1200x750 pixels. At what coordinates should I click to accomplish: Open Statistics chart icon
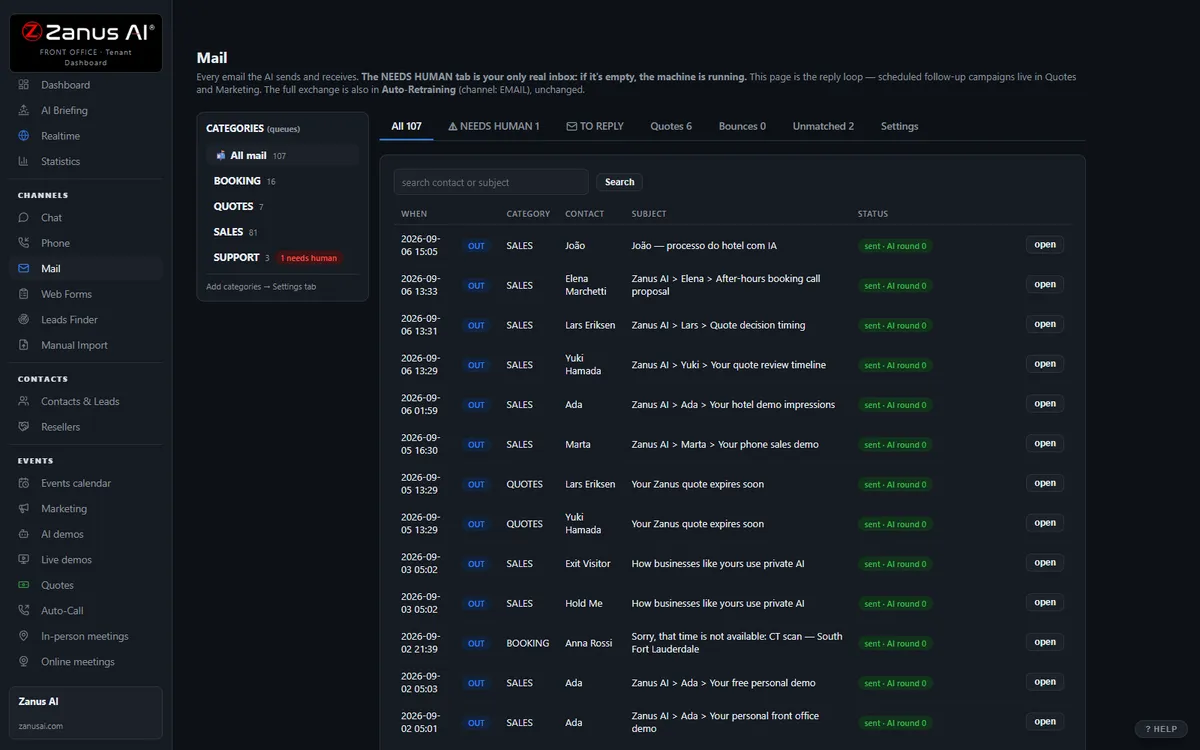[x=24, y=161]
